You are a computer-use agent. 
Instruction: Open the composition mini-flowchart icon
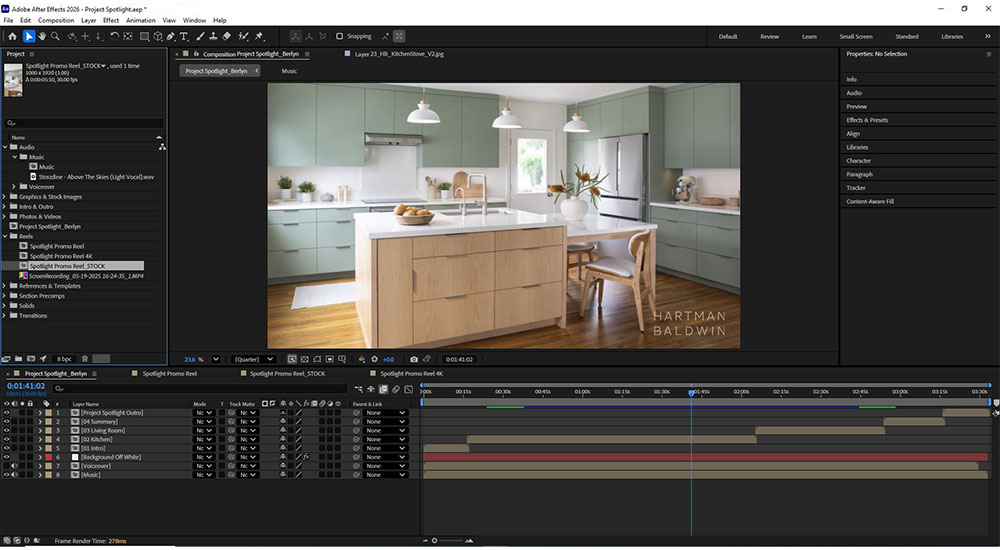click(x=358, y=389)
